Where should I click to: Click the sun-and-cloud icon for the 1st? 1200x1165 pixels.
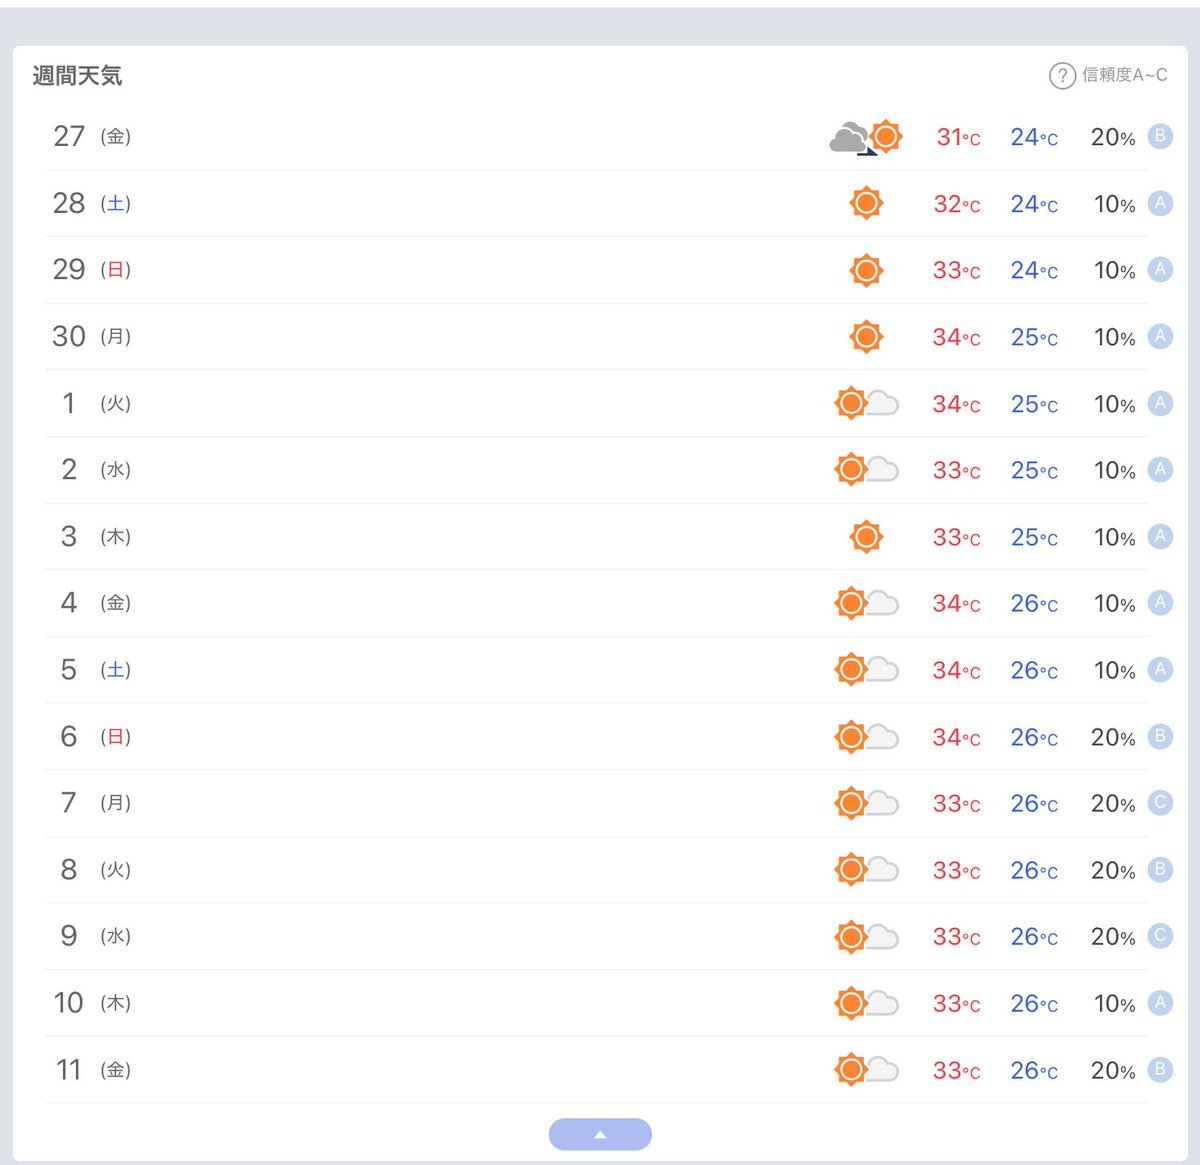coord(866,403)
